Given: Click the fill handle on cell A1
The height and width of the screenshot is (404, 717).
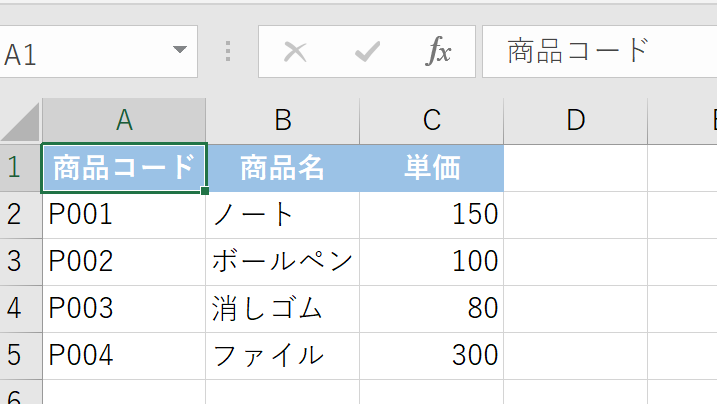Looking at the screenshot, I should pyautogui.click(x=205, y=191).
